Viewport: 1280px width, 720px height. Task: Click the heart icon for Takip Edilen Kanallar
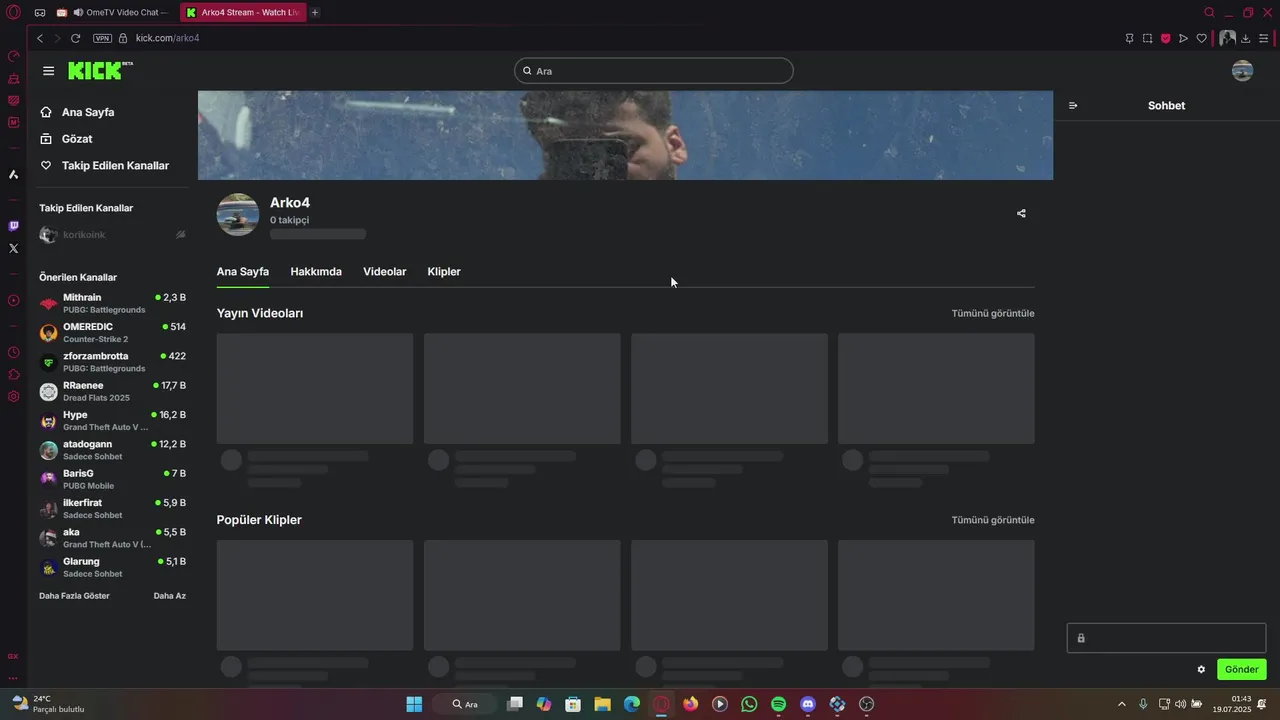46,165
